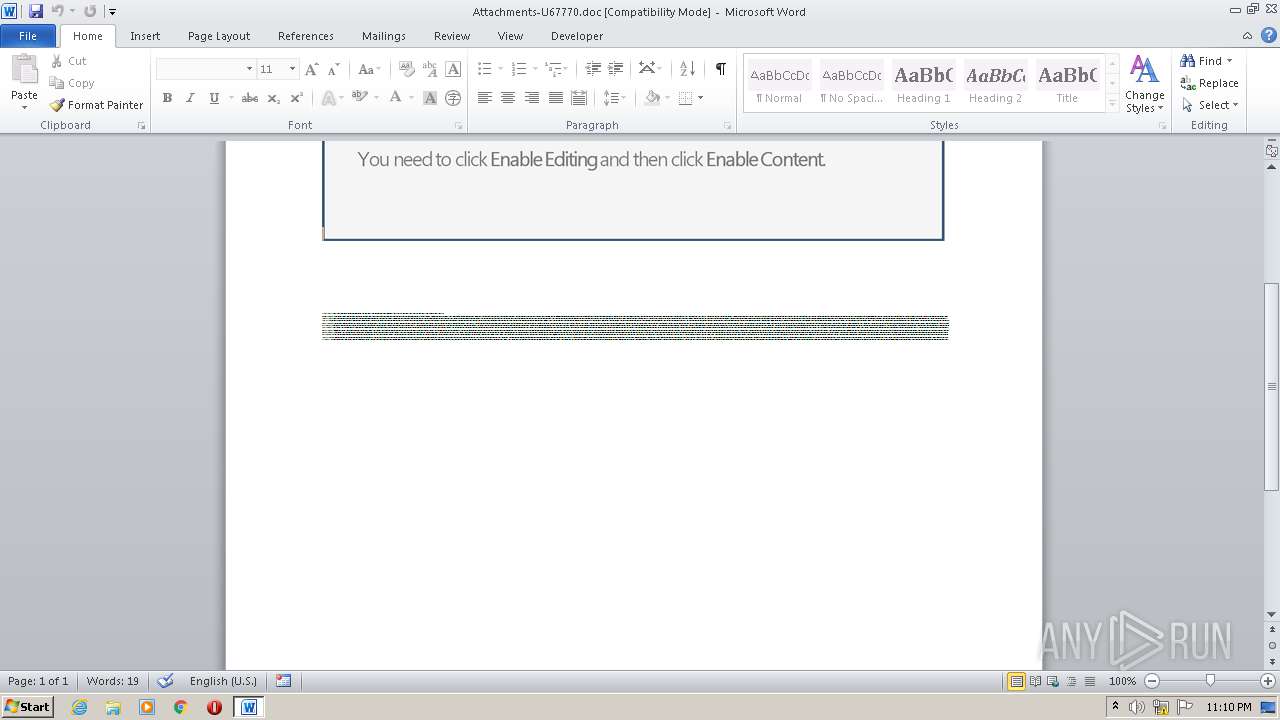Apply the No Spacing style
The image size is (1280, 720).
(851, 84)
